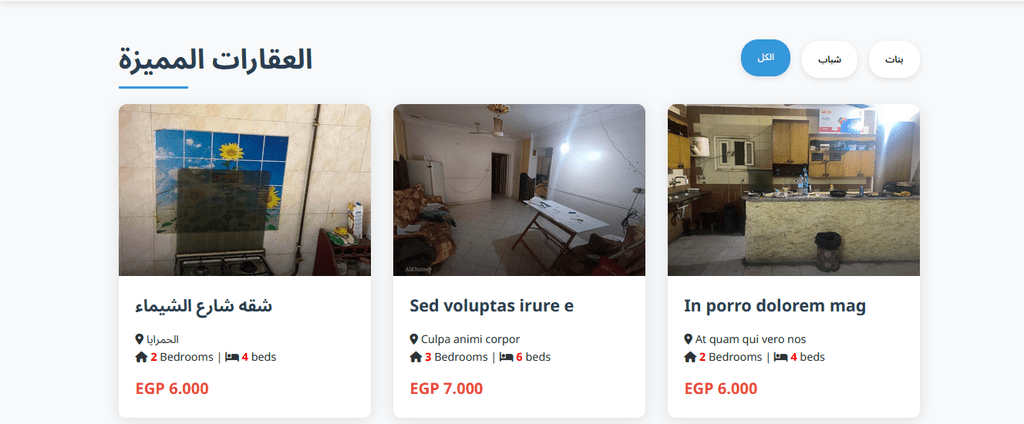Click location pin icon for Culpa animi corpor
Image resolution: width=1024 pixels, height=424 pixels.
(x=415, y=339)
